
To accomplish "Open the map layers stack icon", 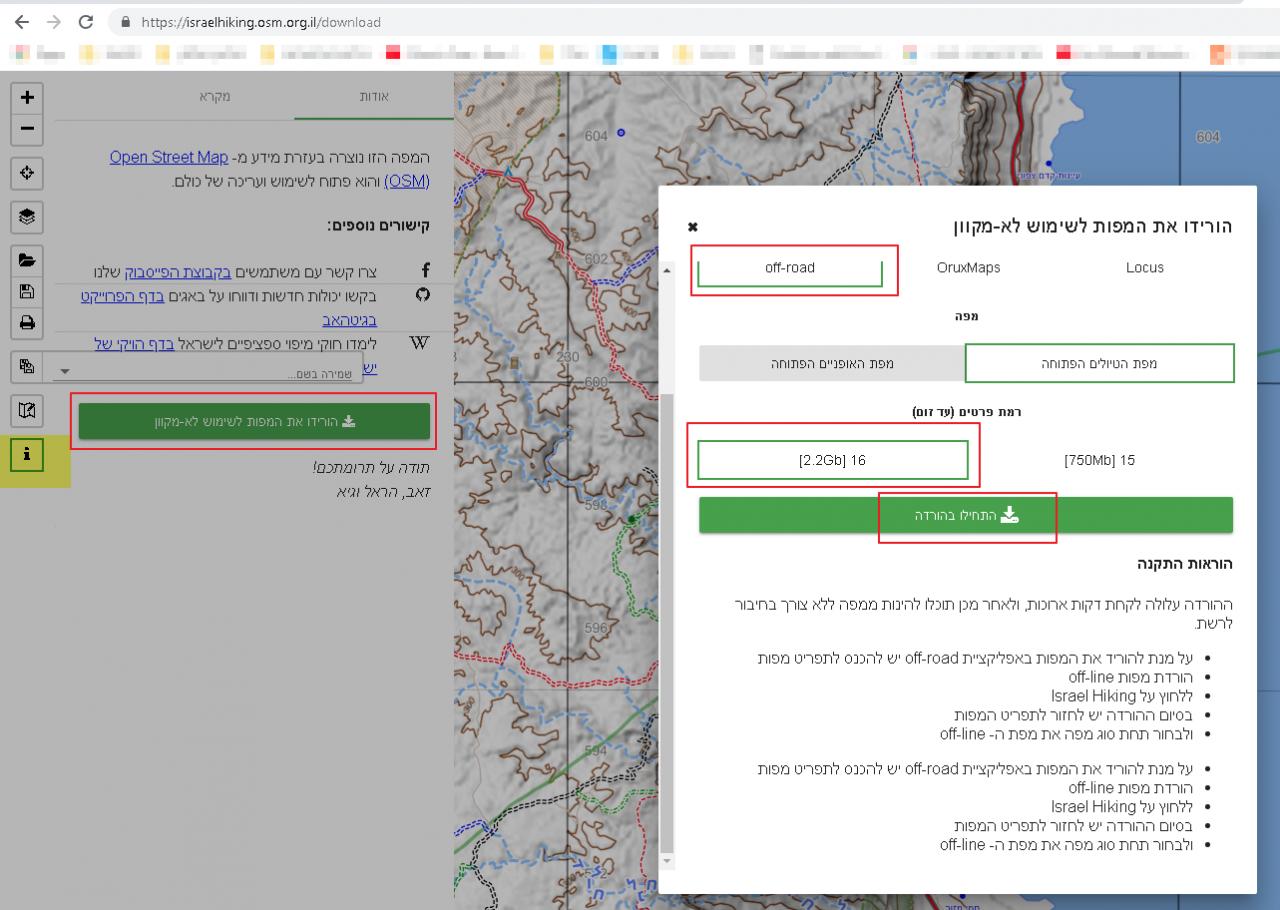I will coord(27,216).
